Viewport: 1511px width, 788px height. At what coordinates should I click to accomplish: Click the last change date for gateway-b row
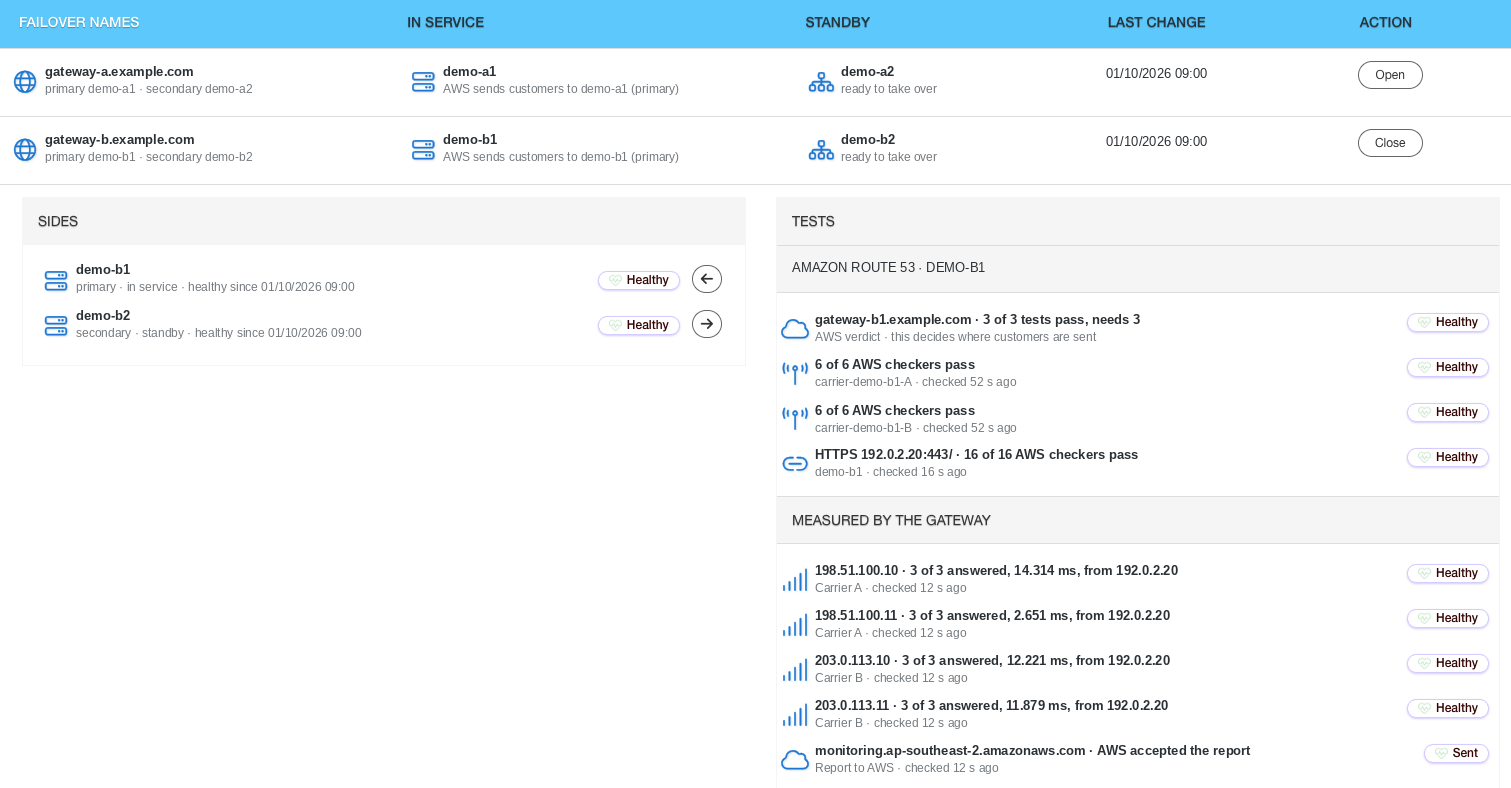[1156, 141]
